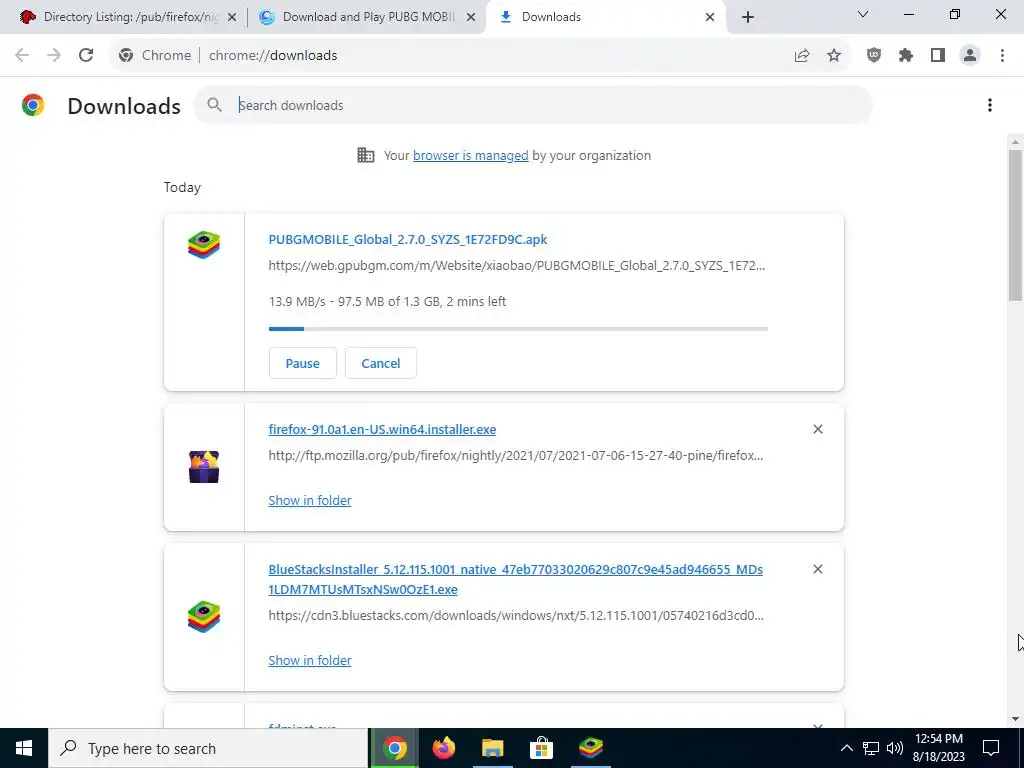This screenshot has width=1024, height=768.
Task: Open the taskbar clock showing 12:54 PM
Action: pyautogui.click(x=938, y=748)
